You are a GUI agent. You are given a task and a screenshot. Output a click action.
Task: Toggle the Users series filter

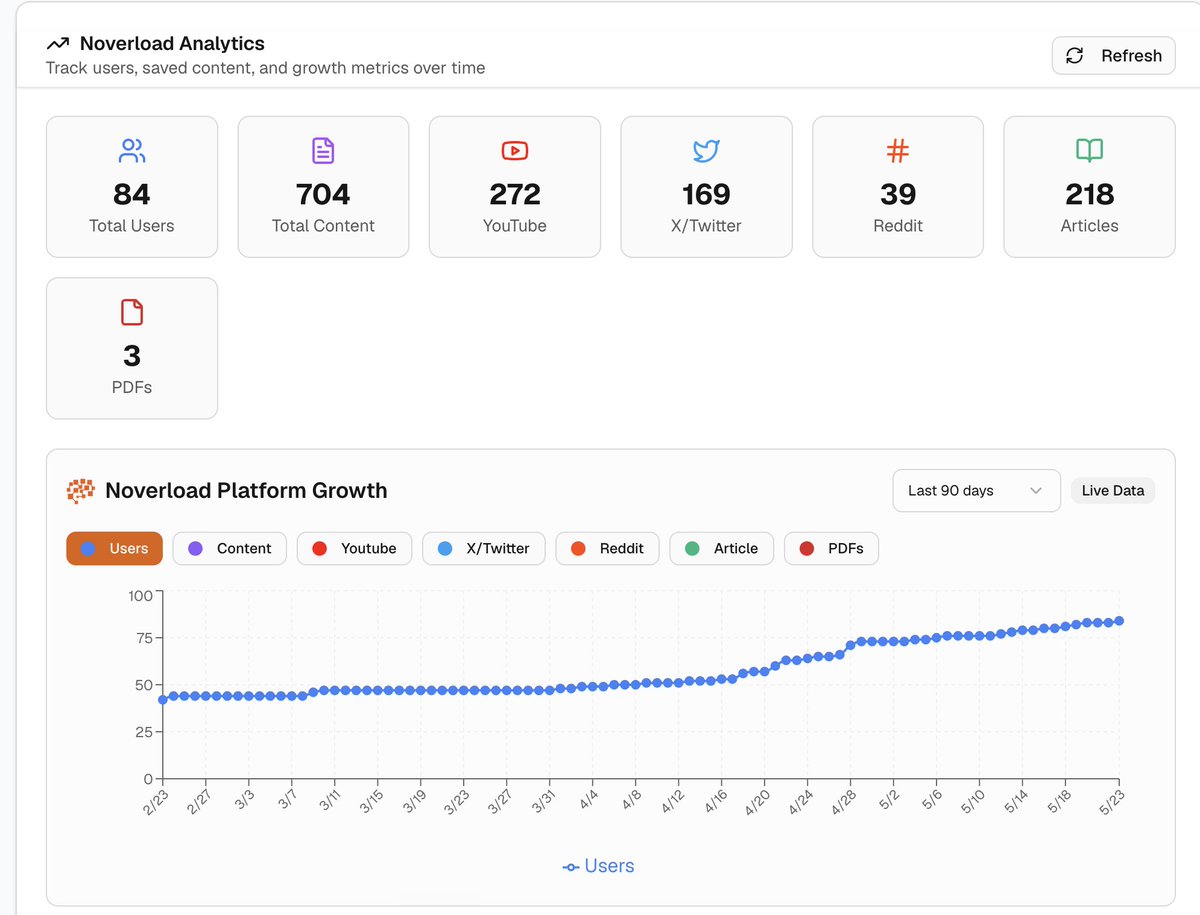pyautogui.click(x=114, y=548)
